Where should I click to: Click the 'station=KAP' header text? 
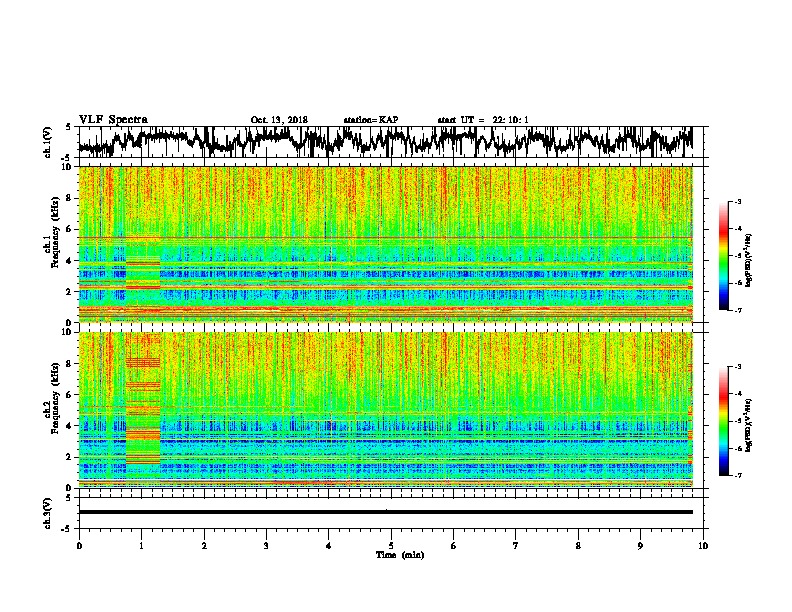coord(371,120)
